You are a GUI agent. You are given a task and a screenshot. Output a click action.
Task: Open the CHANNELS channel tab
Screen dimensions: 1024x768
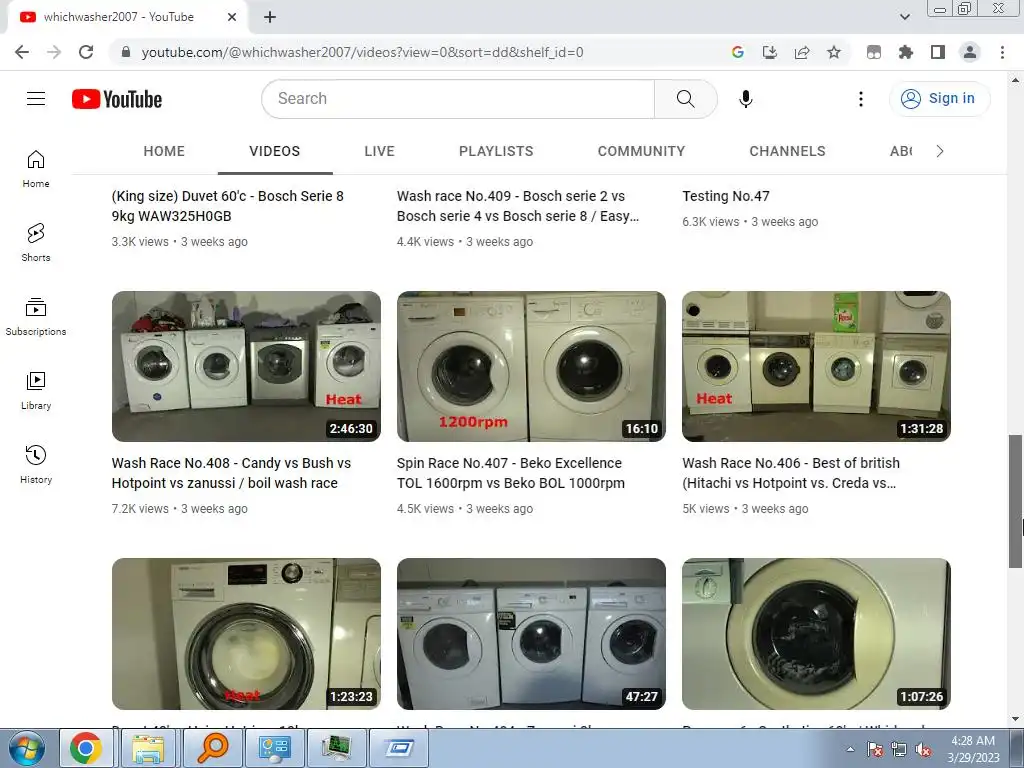coord(788,152)
